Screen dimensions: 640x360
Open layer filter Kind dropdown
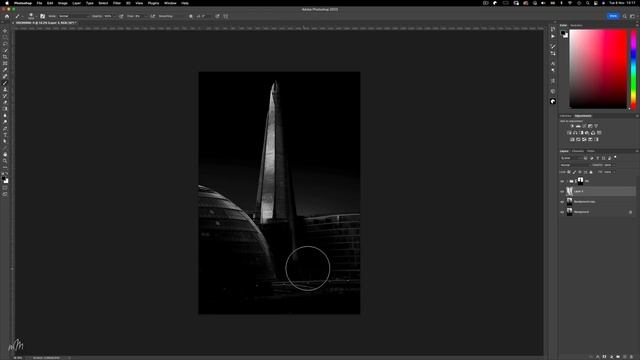(x=571, y=158)
